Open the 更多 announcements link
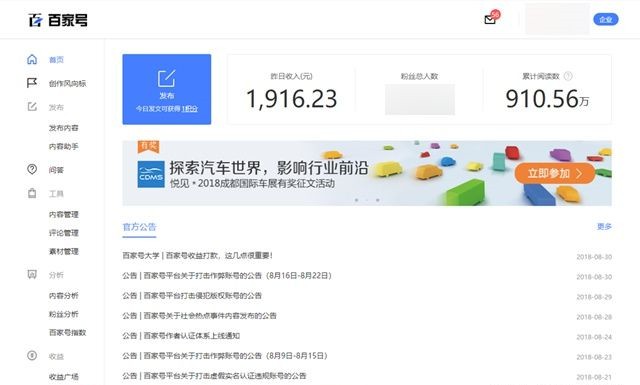The height and width of the screenshot is (385, 640). (x=604, y=227)
